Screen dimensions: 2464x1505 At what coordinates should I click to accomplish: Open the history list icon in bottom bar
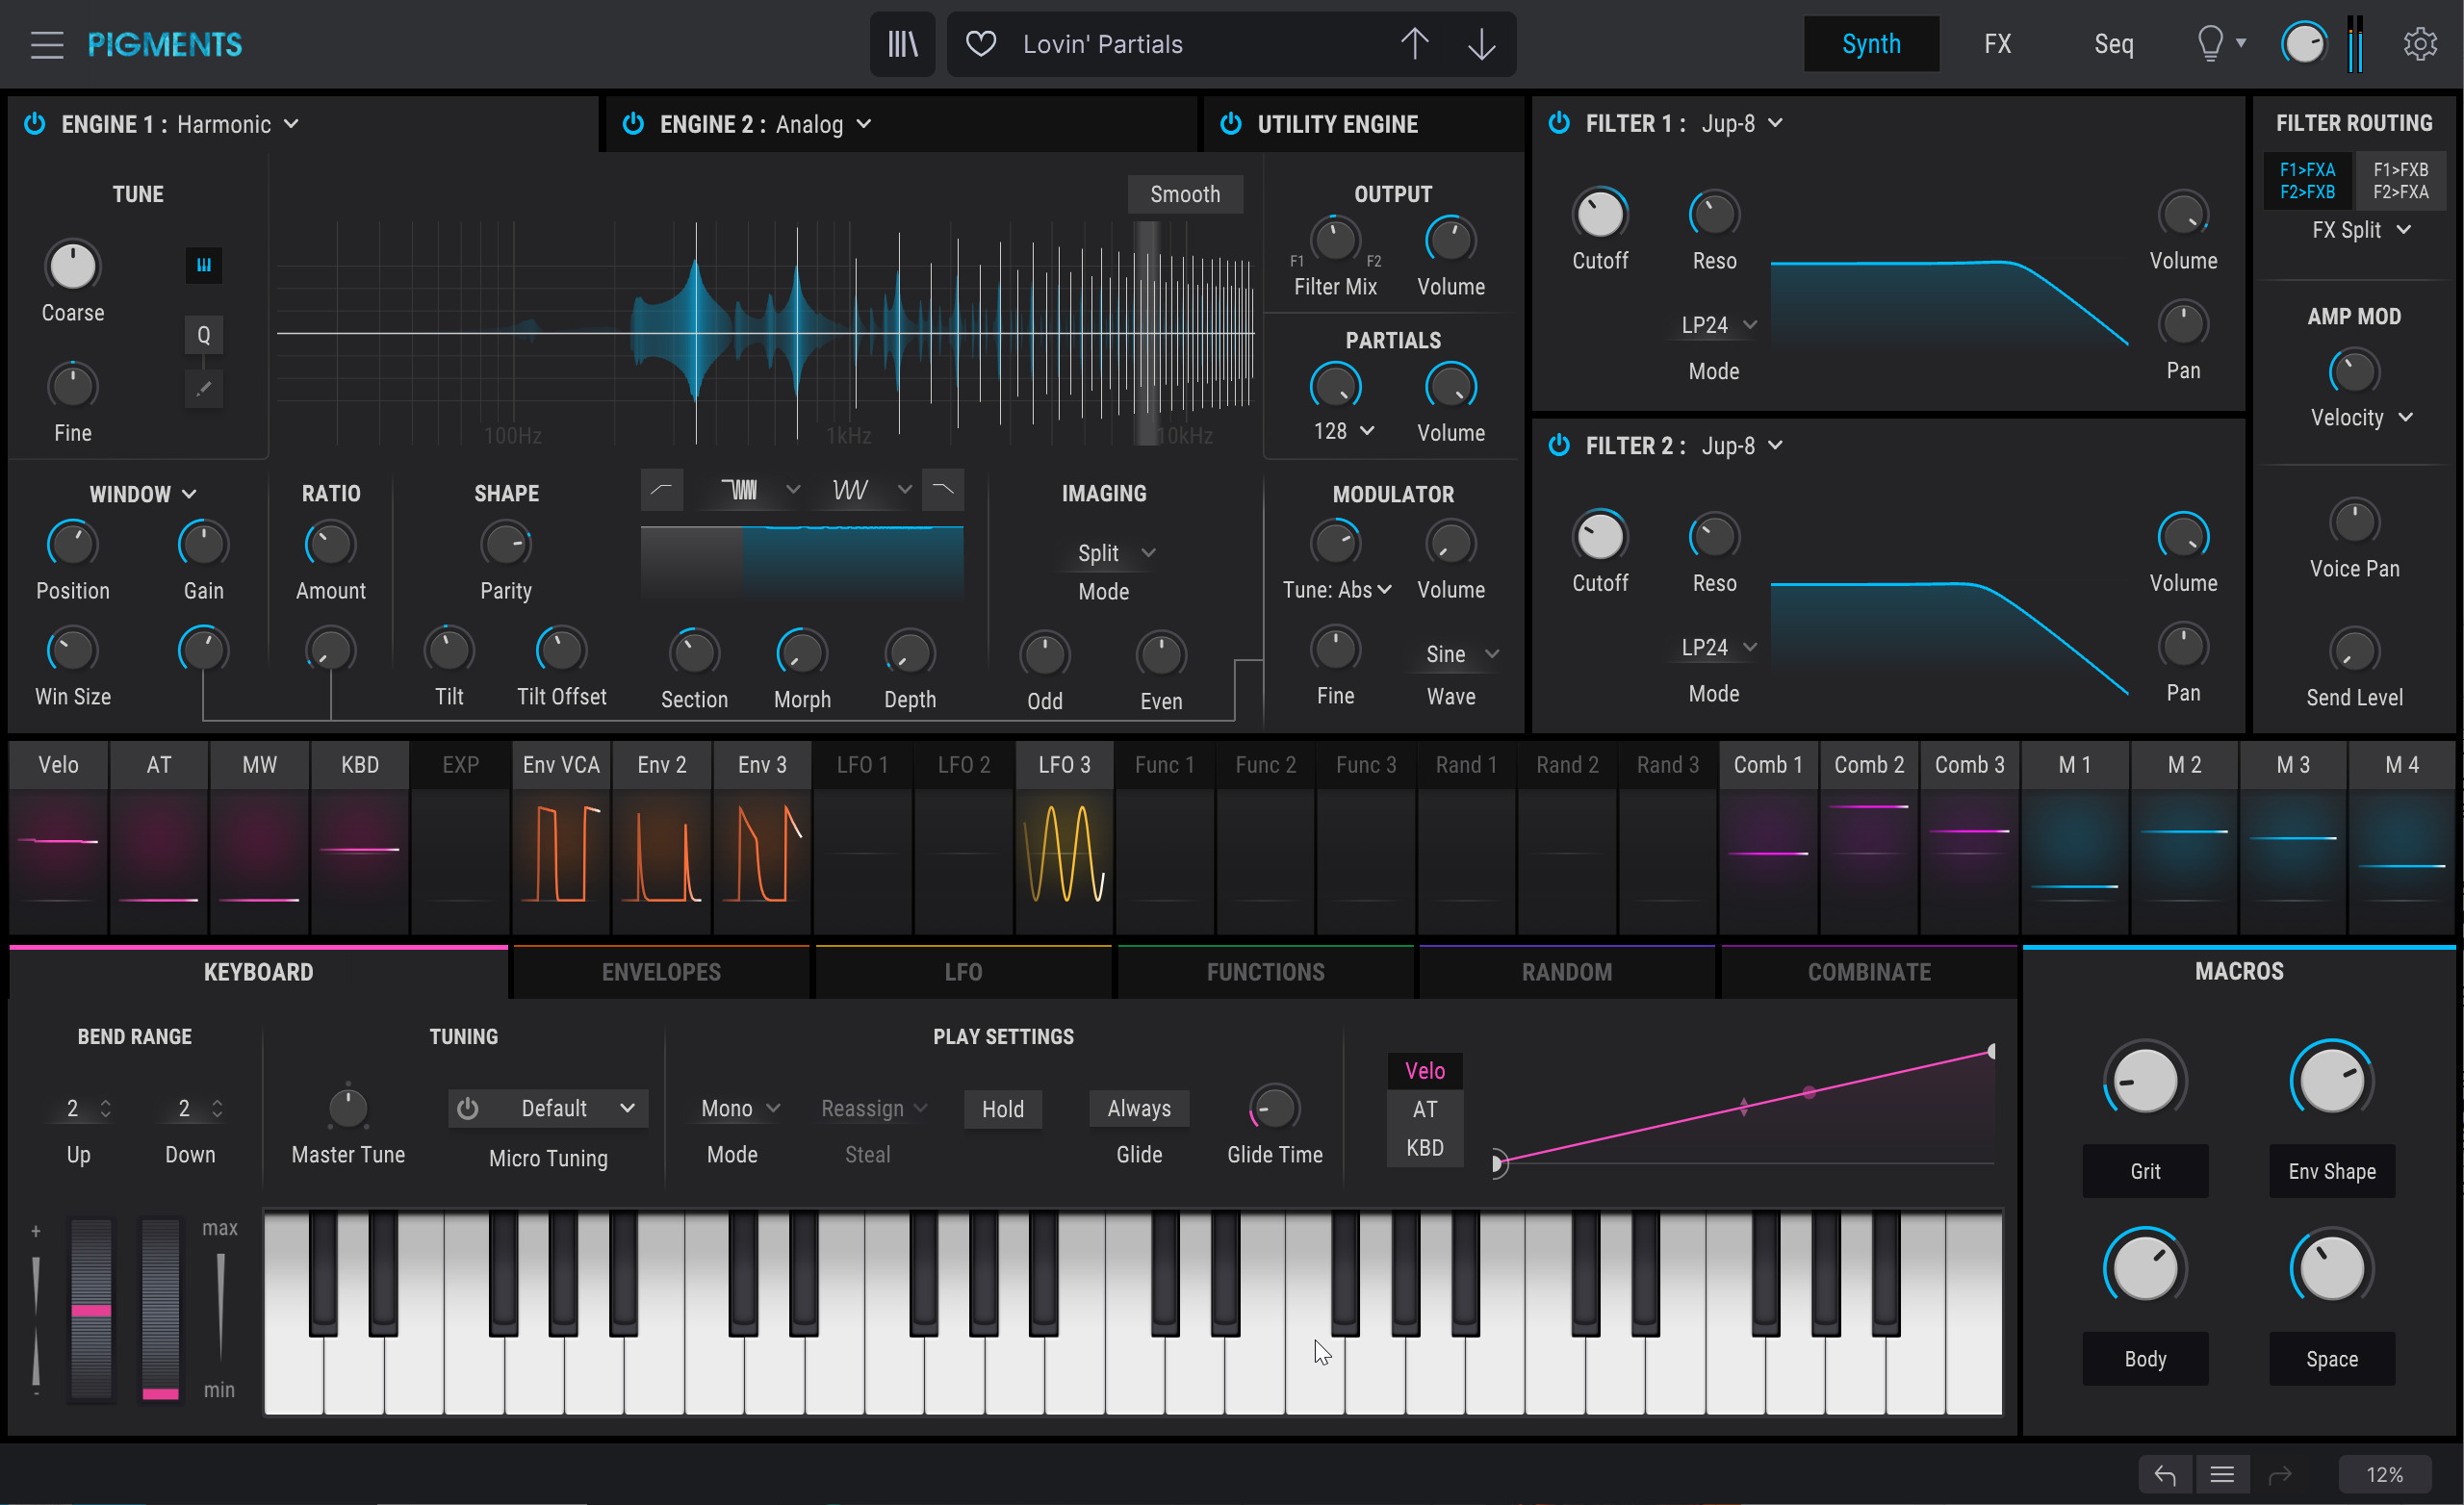tap(2222, 1474)
